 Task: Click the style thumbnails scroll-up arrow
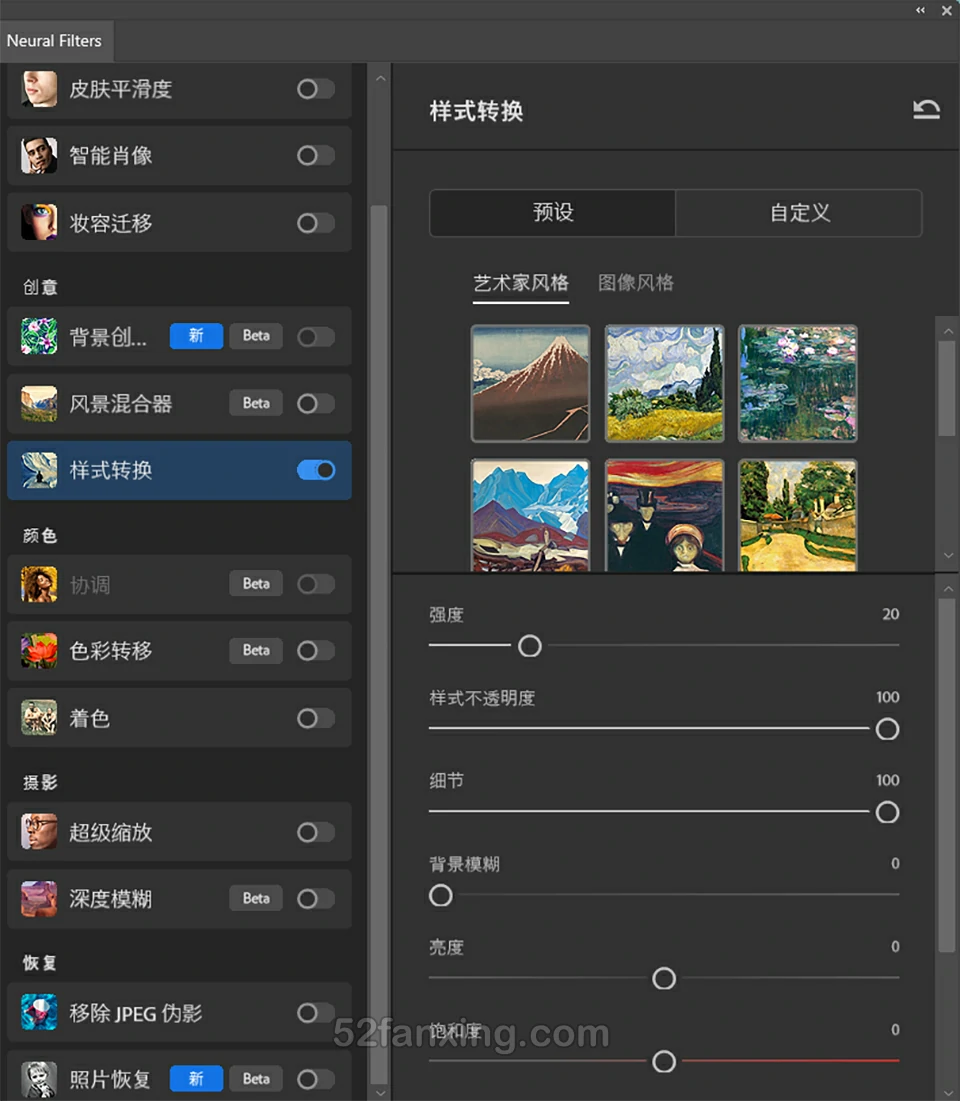tap(948, 331)
